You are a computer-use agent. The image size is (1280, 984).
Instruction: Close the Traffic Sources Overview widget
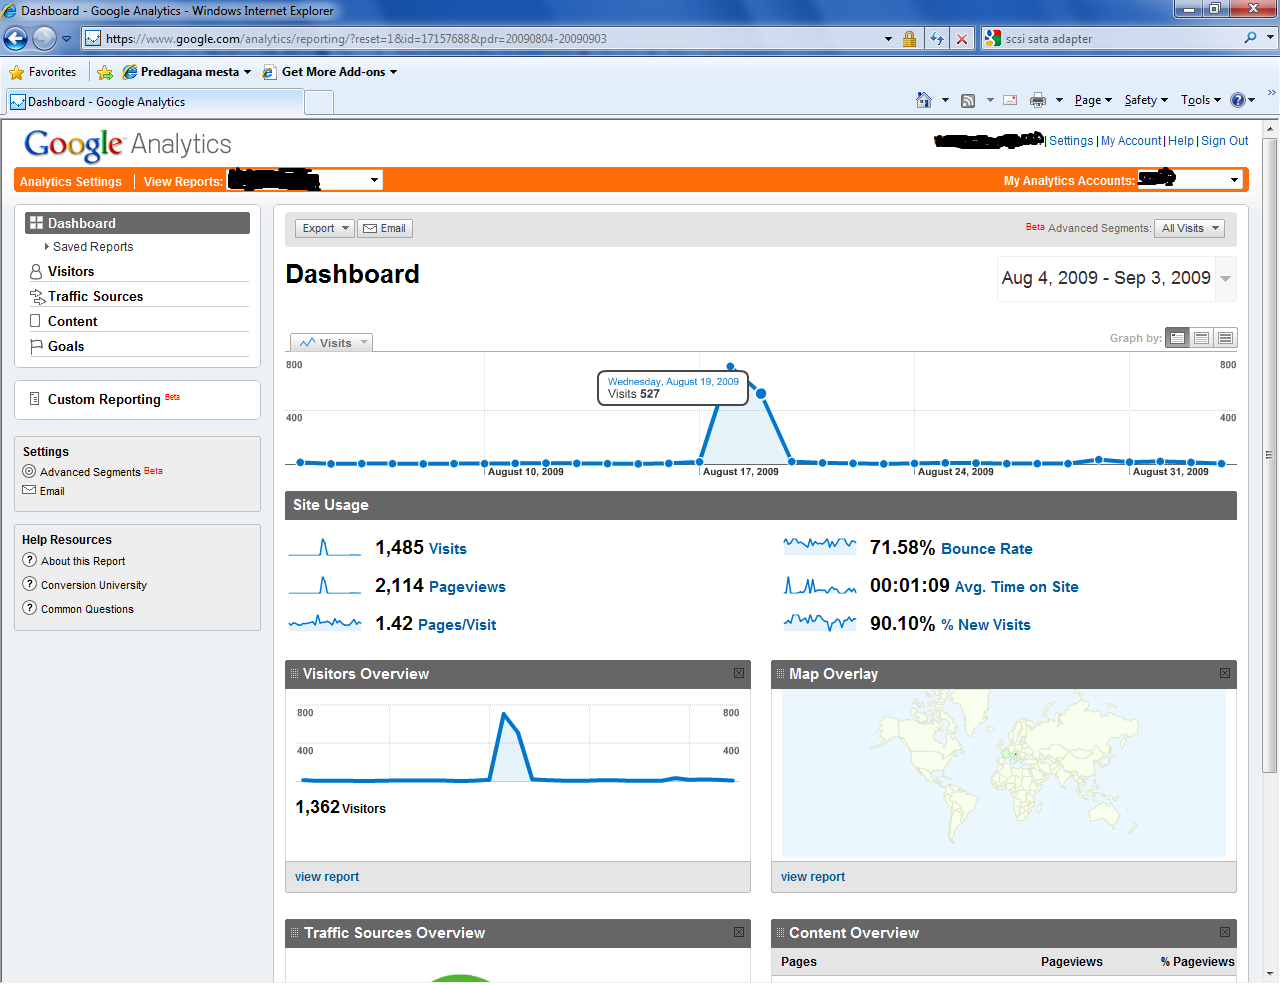point(739,932)
